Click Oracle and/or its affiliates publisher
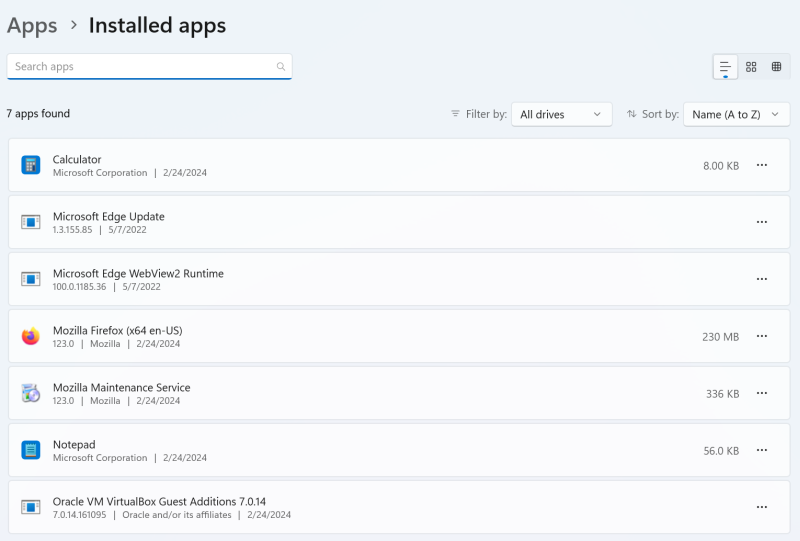The height and width of the screenshot is (541, 800). [177, 515]
